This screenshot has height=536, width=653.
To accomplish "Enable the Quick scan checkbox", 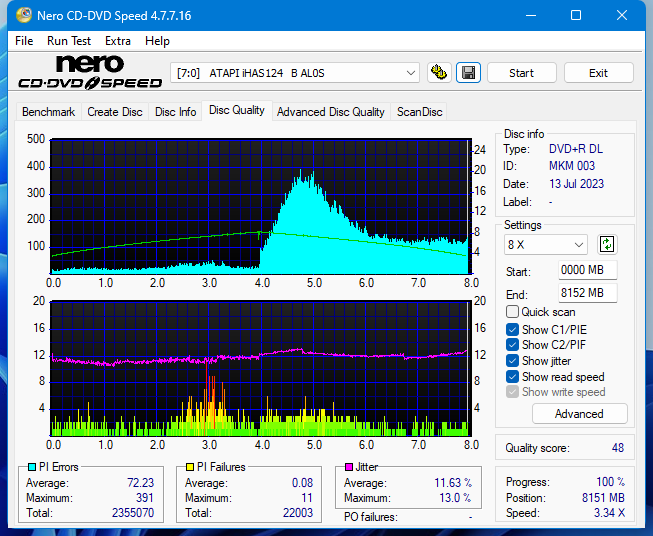I will (x=512, y=312).
